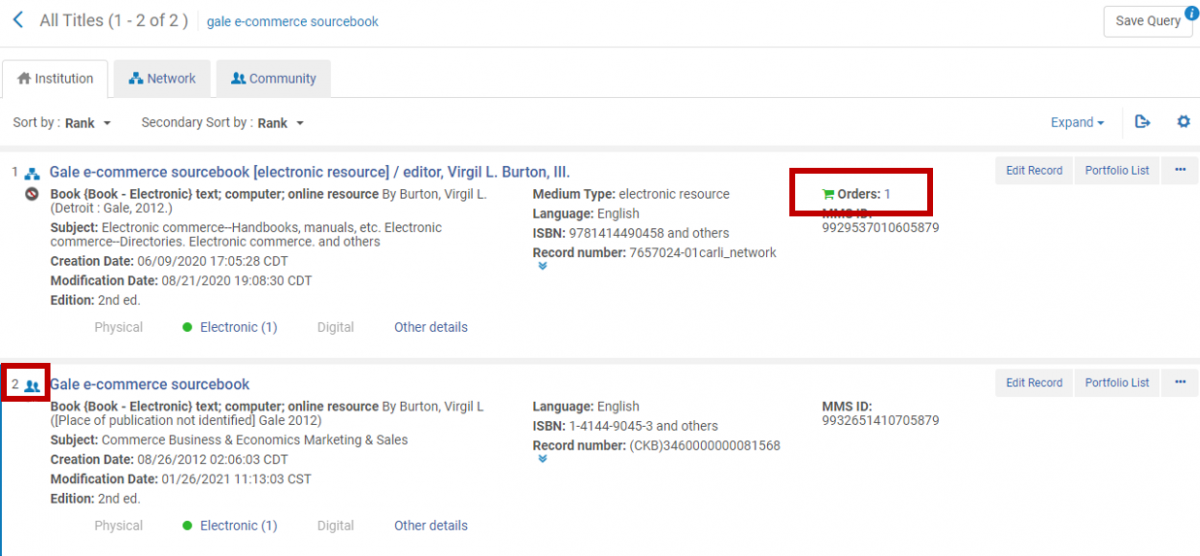Switch to the Network tab
Image resolution: width=1200 pixels, height=556 pixels.
(x=161, y=78)
